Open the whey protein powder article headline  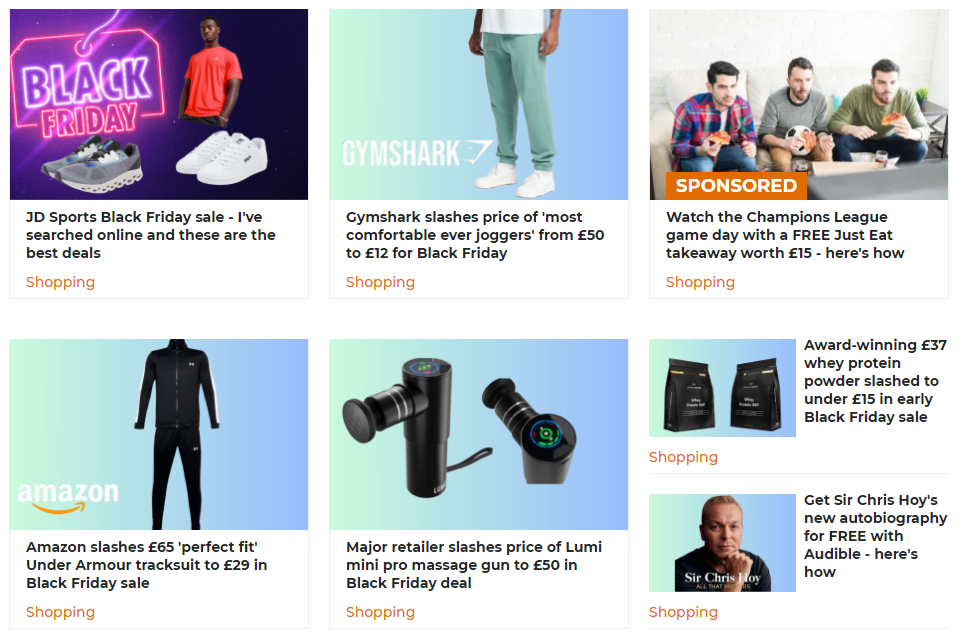pos(875,381)
